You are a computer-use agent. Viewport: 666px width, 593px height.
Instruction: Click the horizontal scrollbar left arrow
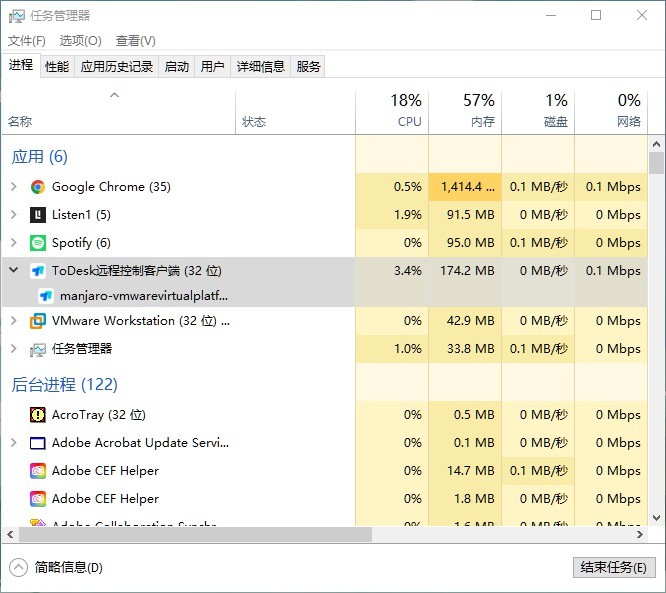tap(10, 534)
